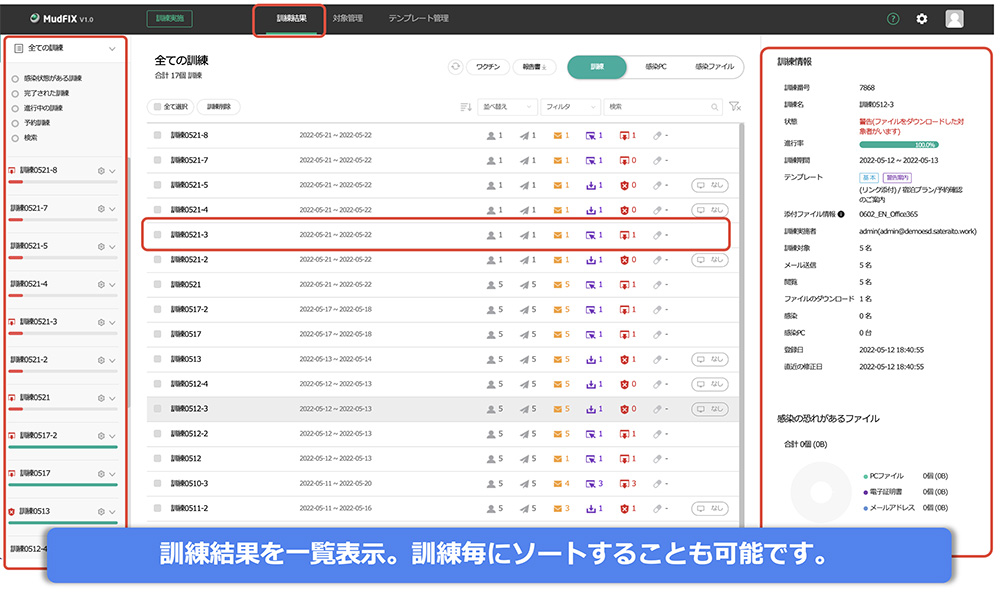Viewport: 1000px width, 598px height.
Task: Click the red shield icon in 訓練0521-2 row
Action: coord(624,260)
